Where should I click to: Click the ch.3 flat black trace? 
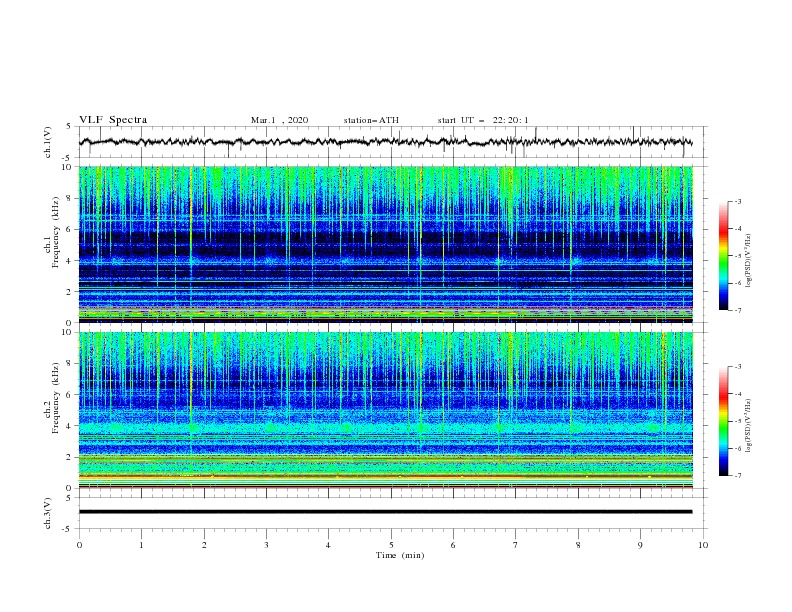click(385, 512)
